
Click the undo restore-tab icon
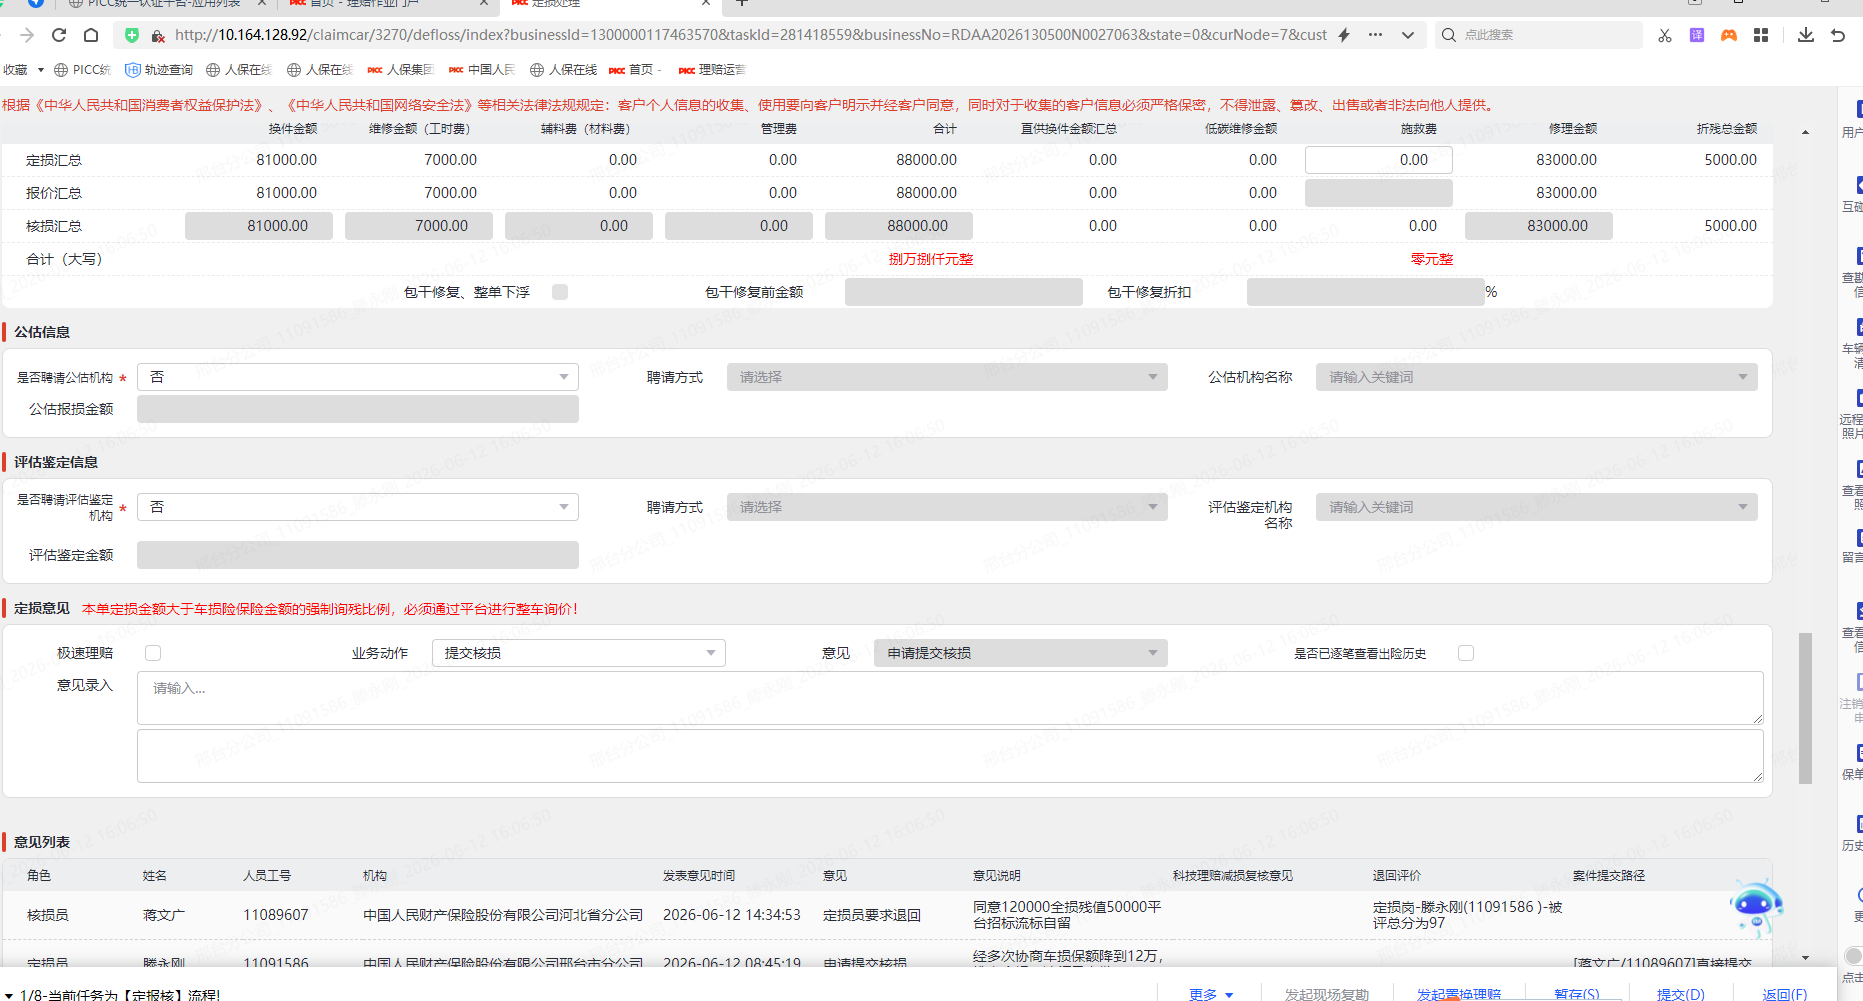pos(1838,35)
